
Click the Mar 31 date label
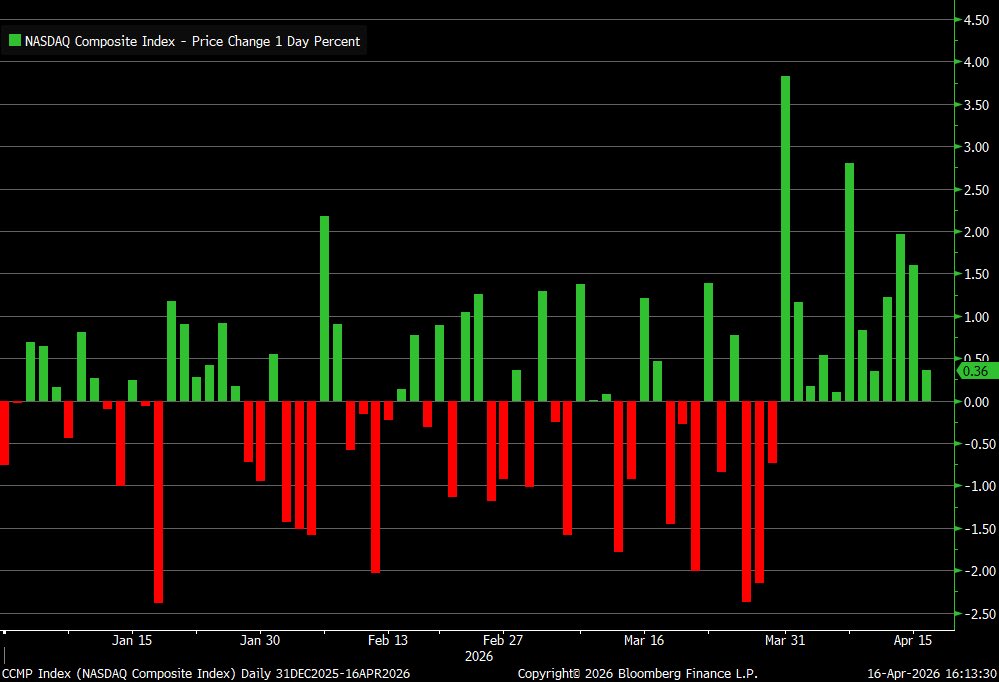click(785, 640)
